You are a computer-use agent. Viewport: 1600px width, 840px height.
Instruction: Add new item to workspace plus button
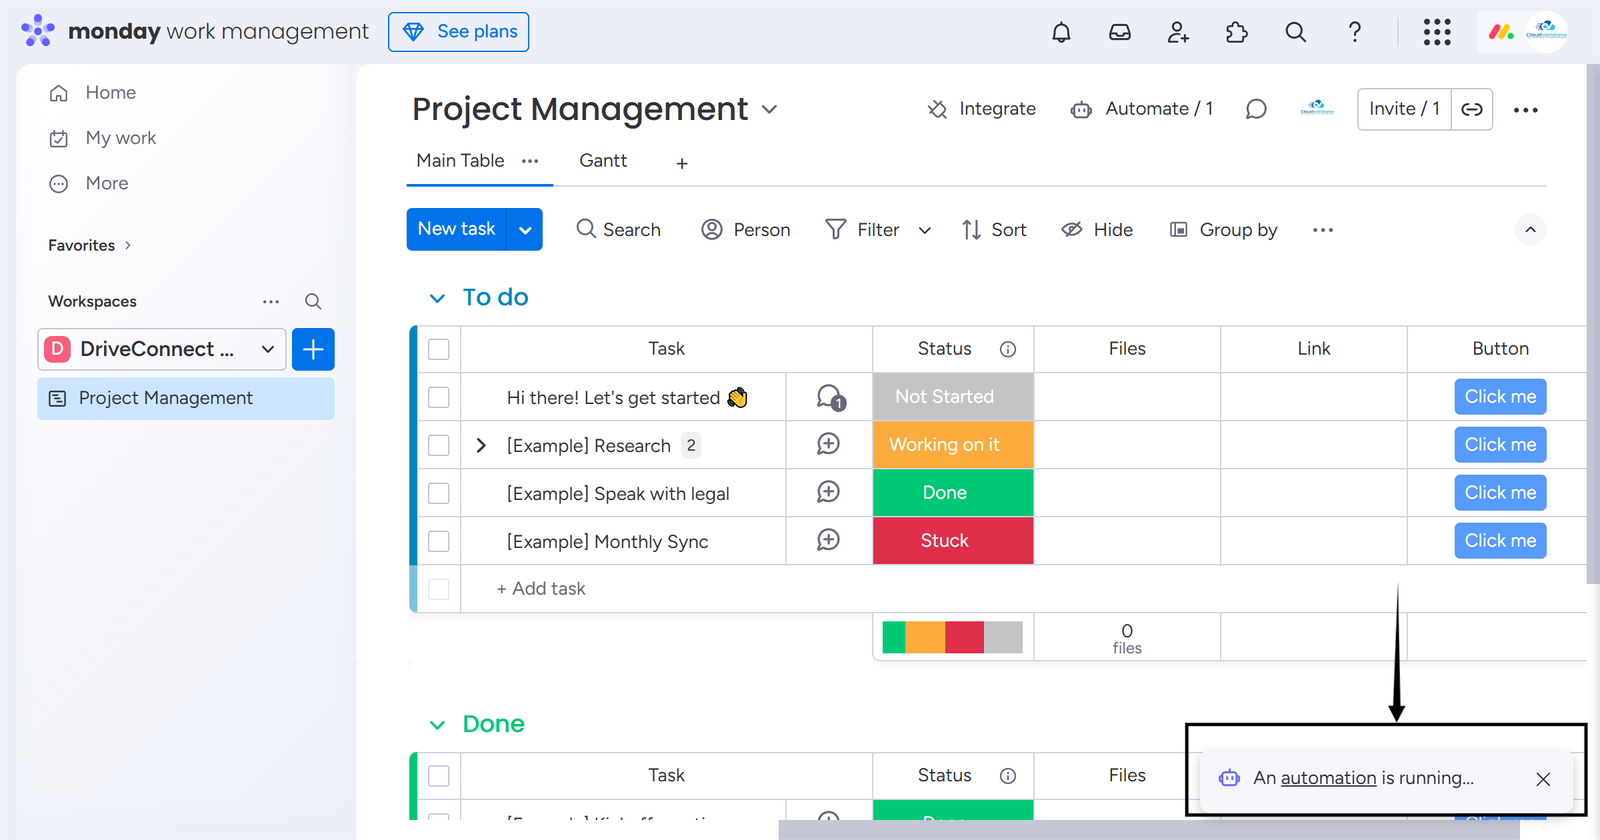[313, 349]
